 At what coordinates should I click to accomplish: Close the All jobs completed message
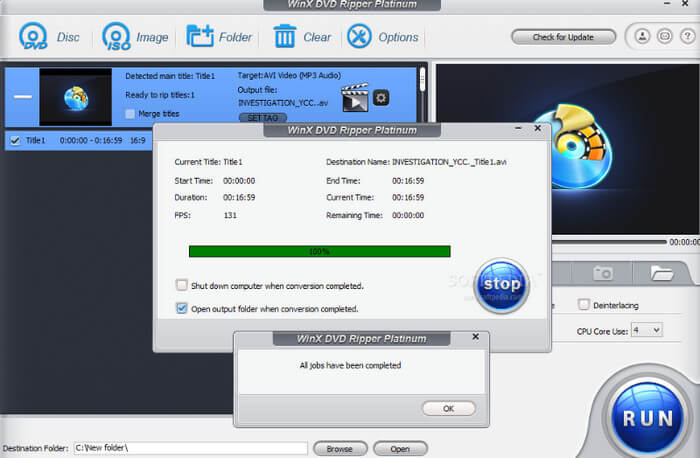point(475,337)
